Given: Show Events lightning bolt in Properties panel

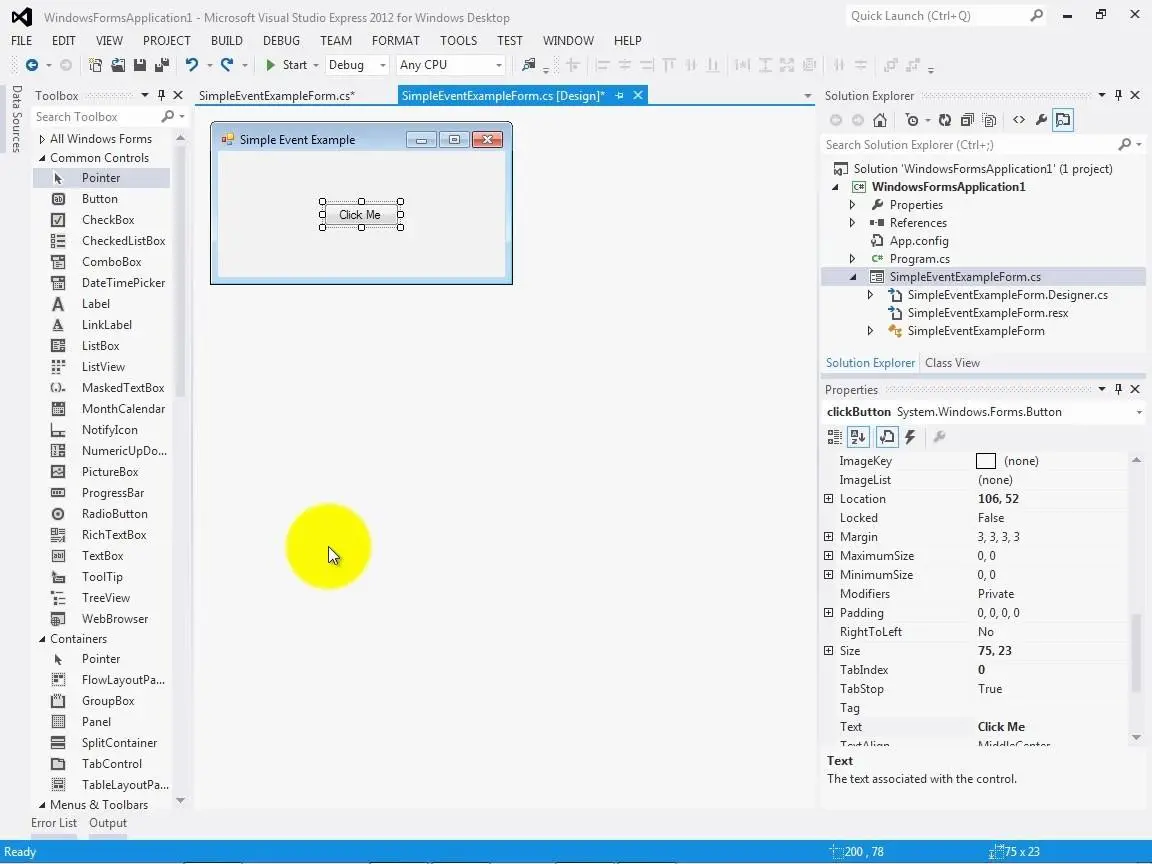Looking at the screenshot, I should tap(910, 437).
